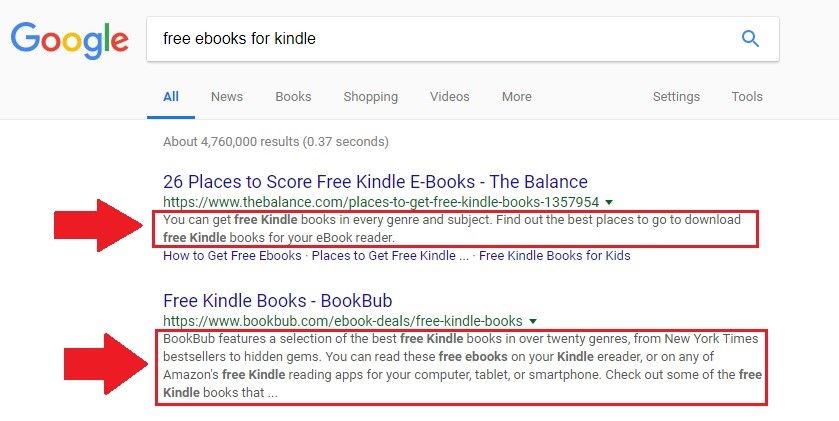The width and height of the screenshot is (839, 421).
Task: Follow the How to Get Free Ebooks sitelink
Action: 232,256
